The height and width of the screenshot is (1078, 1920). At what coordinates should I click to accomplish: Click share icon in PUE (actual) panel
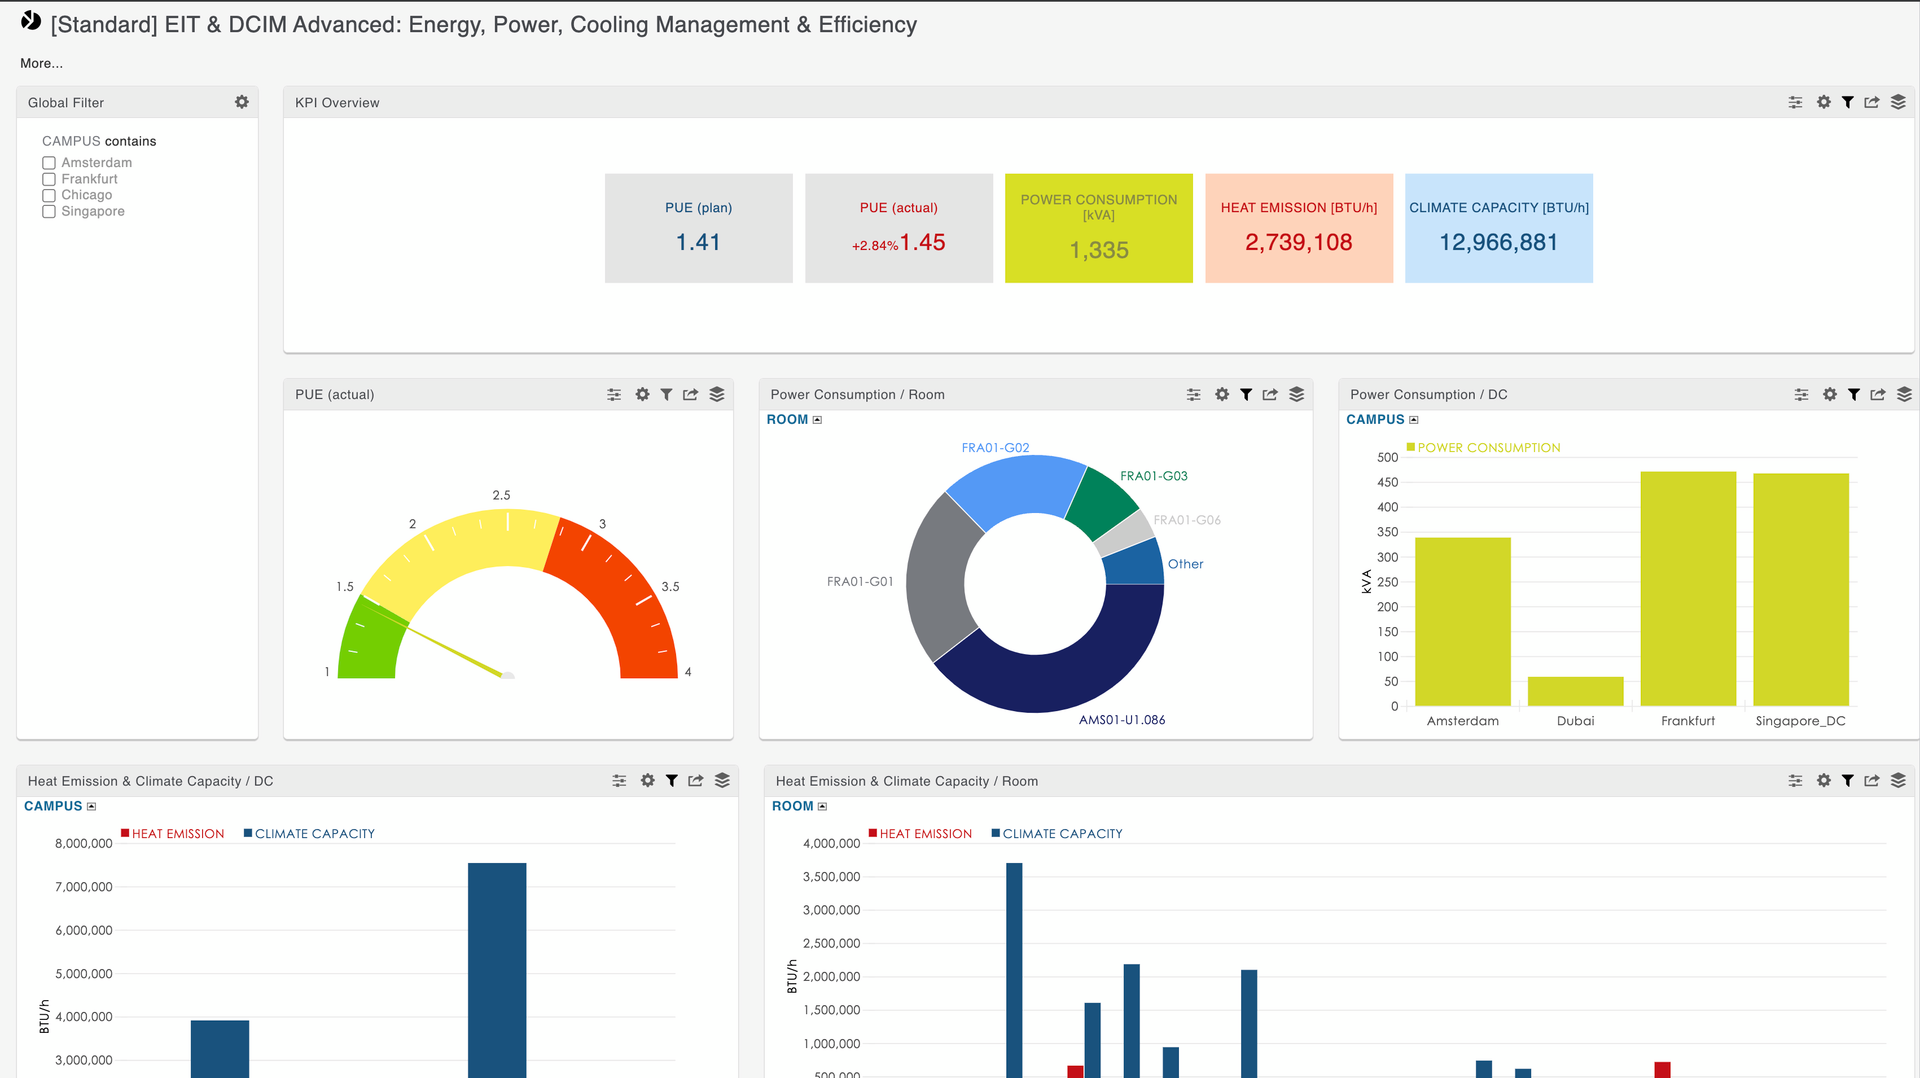690,395
